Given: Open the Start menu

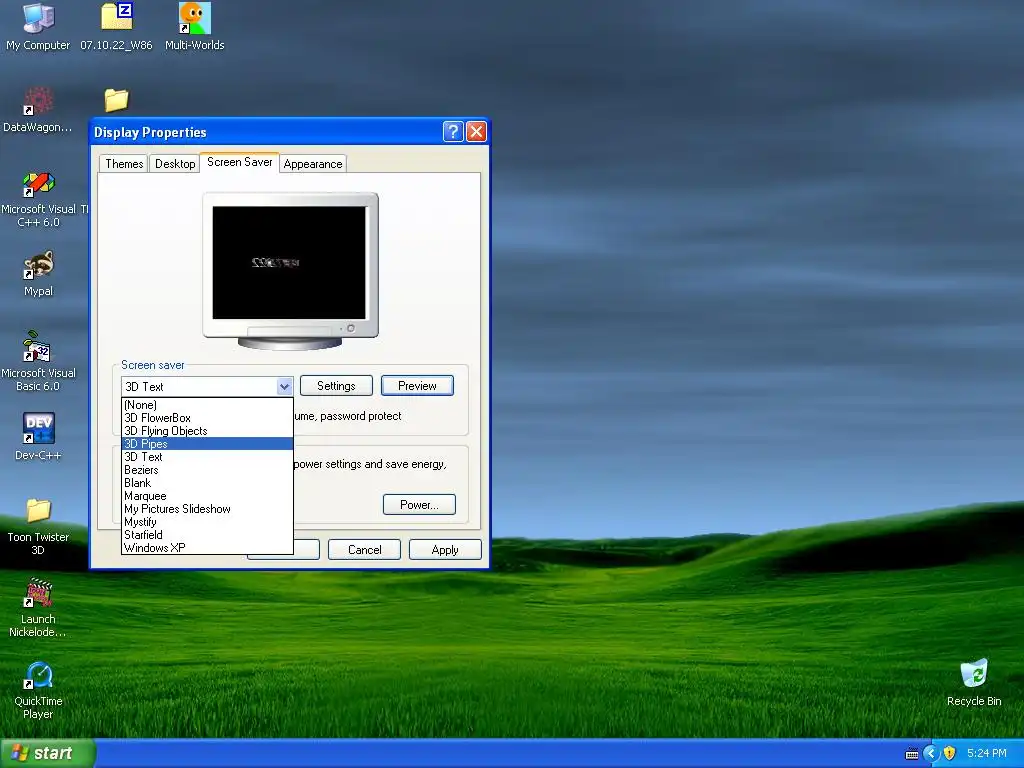Looking at the screenshot, I should click(x=48, y=753).
